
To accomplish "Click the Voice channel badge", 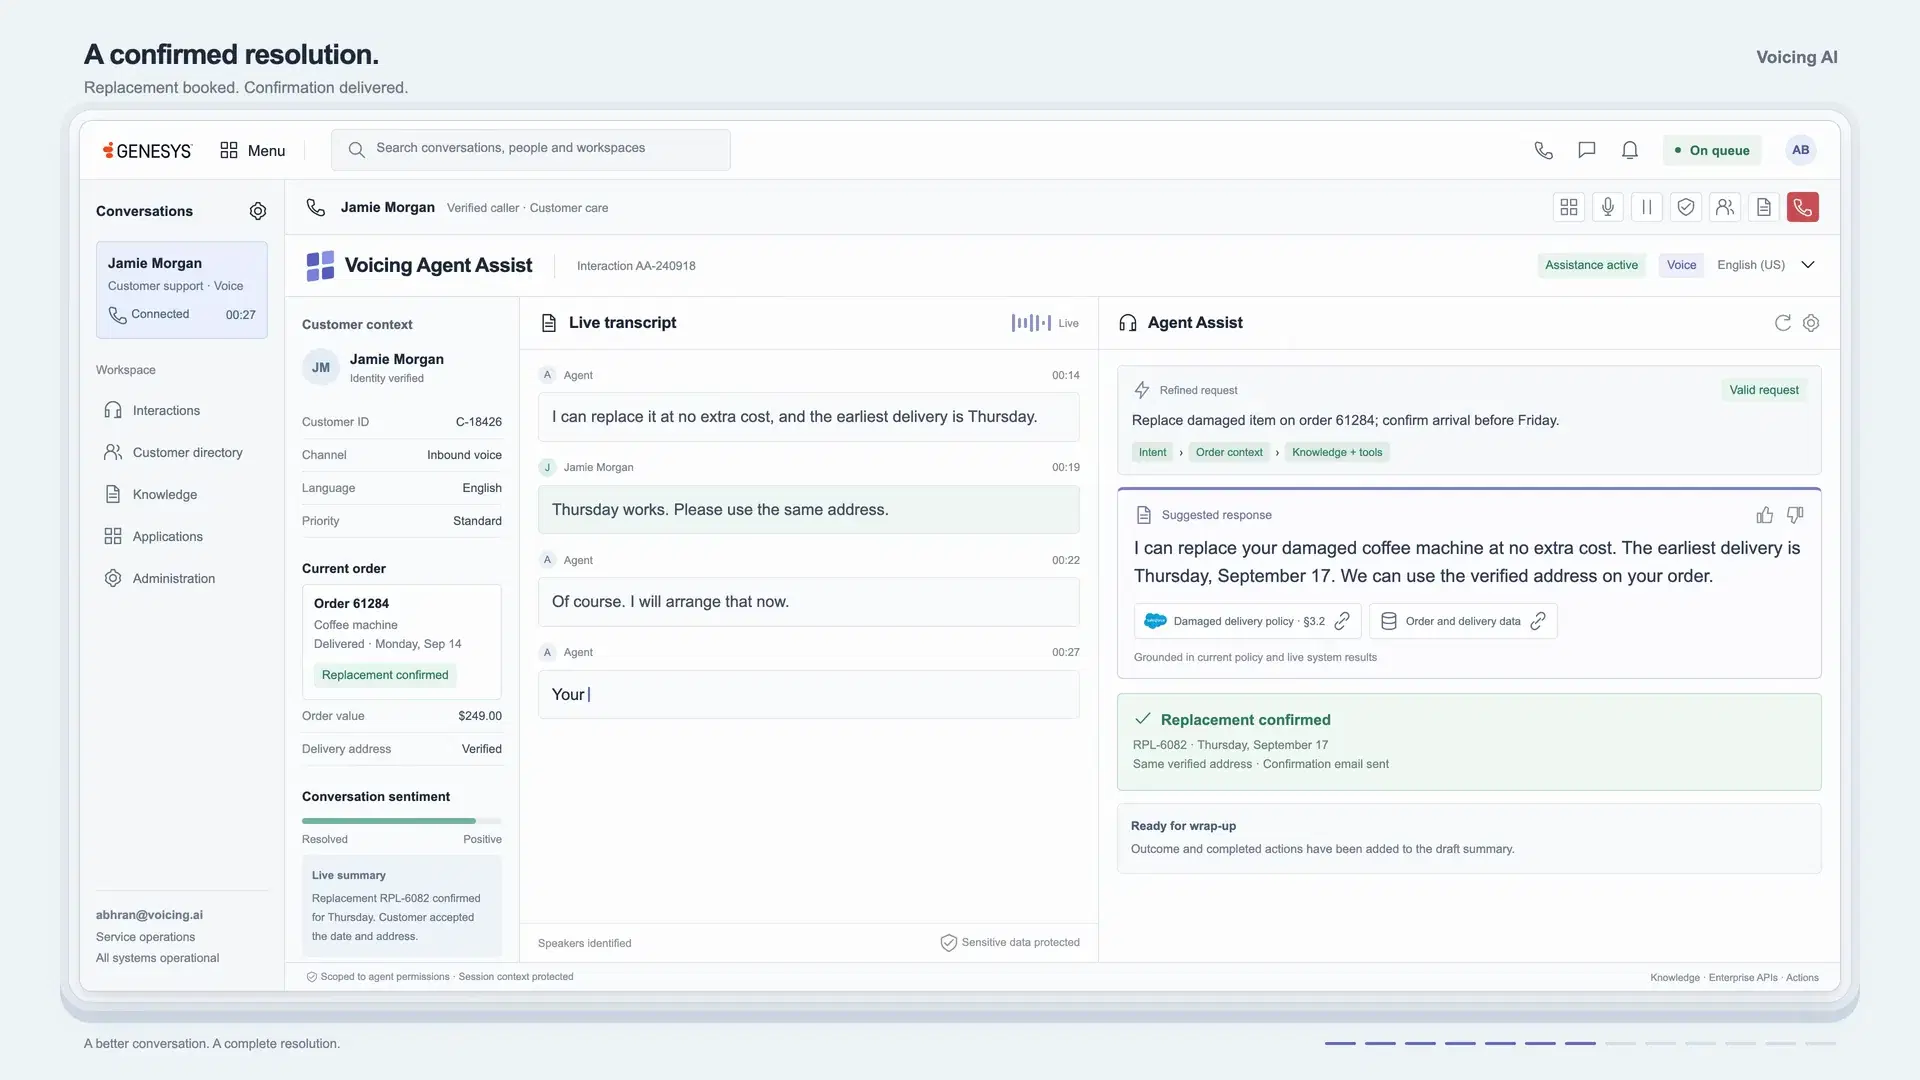I will 1681,265.
